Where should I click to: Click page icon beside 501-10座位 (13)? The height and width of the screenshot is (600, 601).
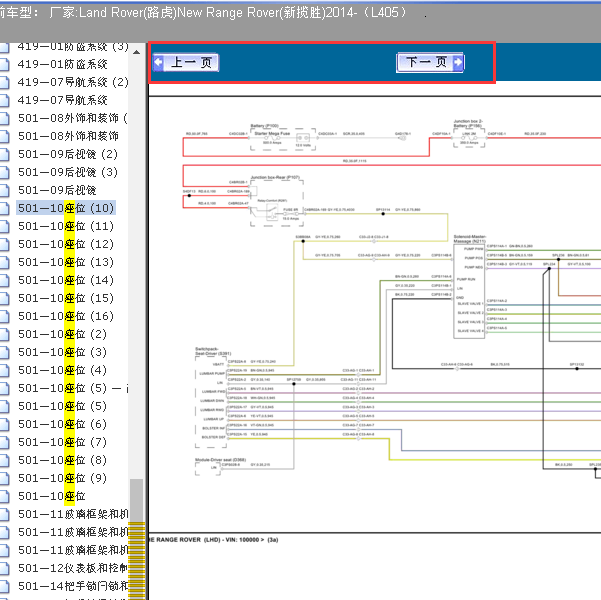[4, 263]
